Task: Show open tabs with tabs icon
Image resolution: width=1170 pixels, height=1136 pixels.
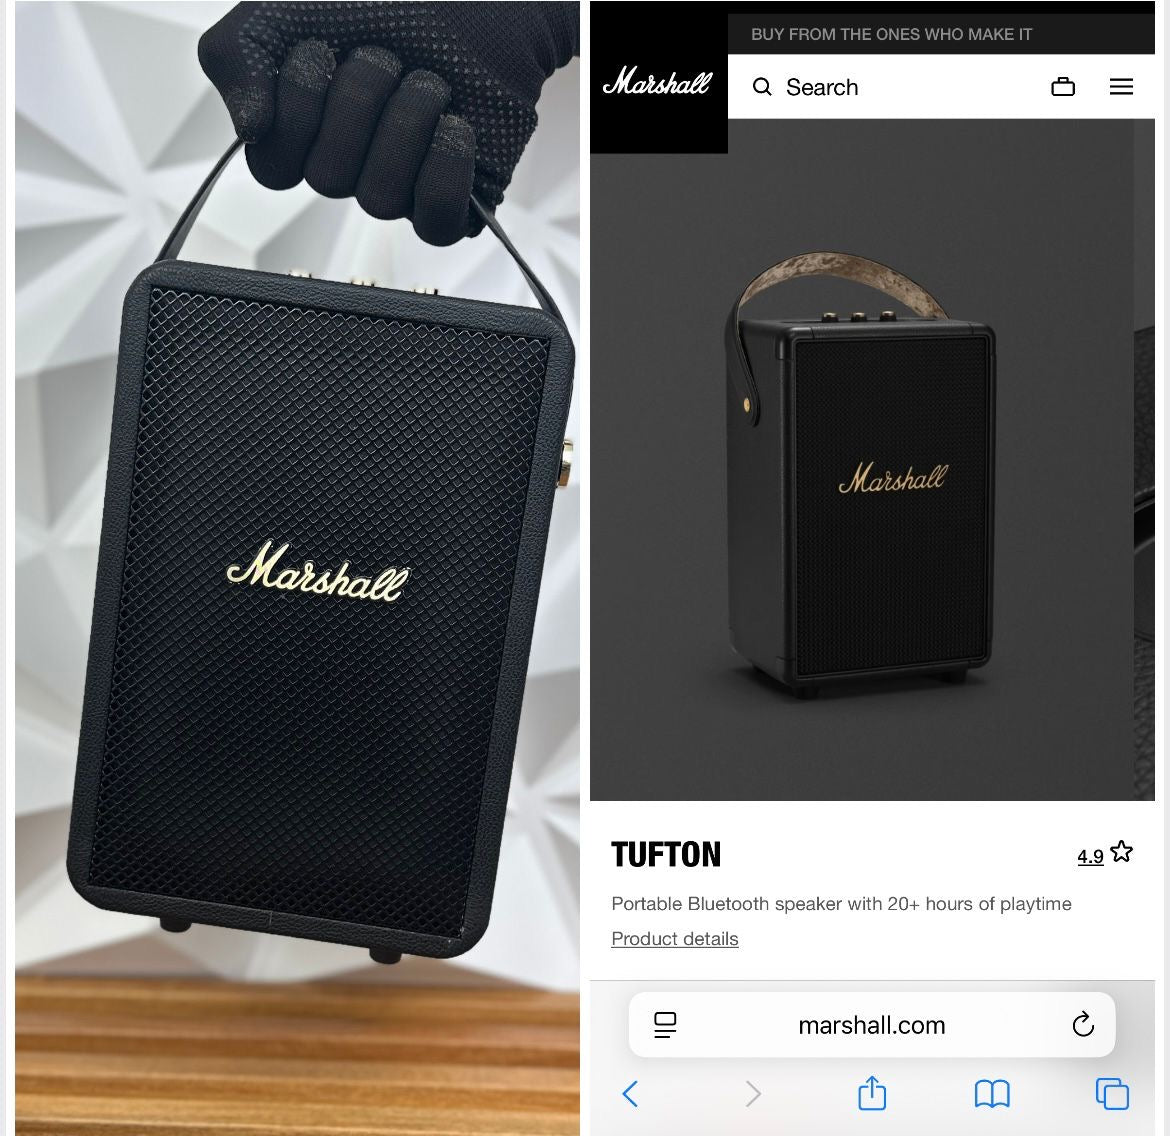Action: pyautogui.click(x=1112, y=1094)
